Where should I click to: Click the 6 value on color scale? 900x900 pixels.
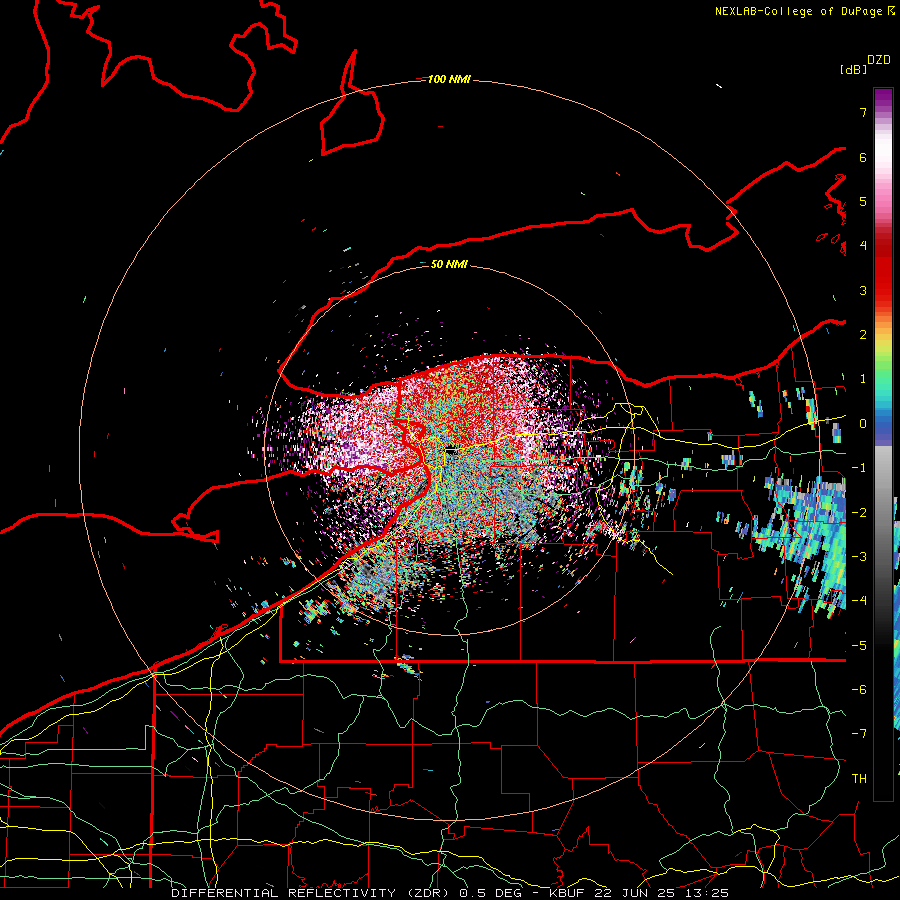863,157
